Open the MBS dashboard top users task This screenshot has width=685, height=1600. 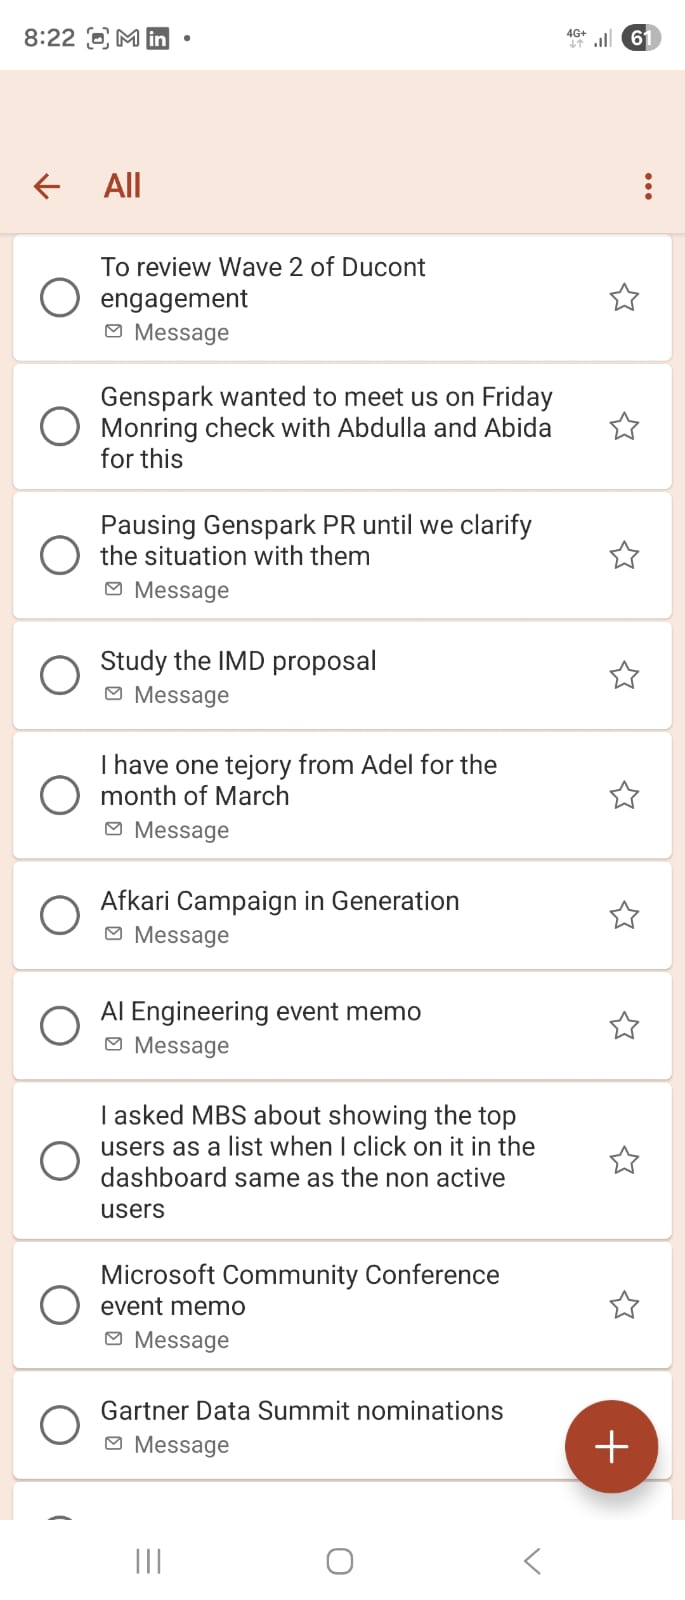point(317,1161)
